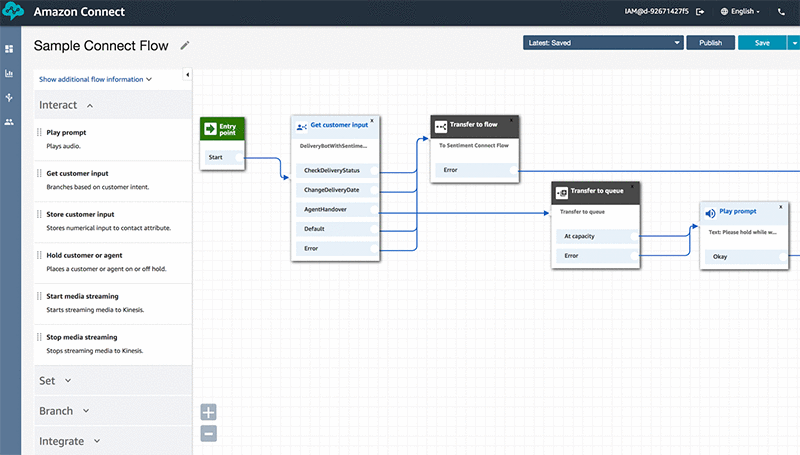Open the dashboard icon in left sidebar
The image size is (800, 455).
coord(9,49)
